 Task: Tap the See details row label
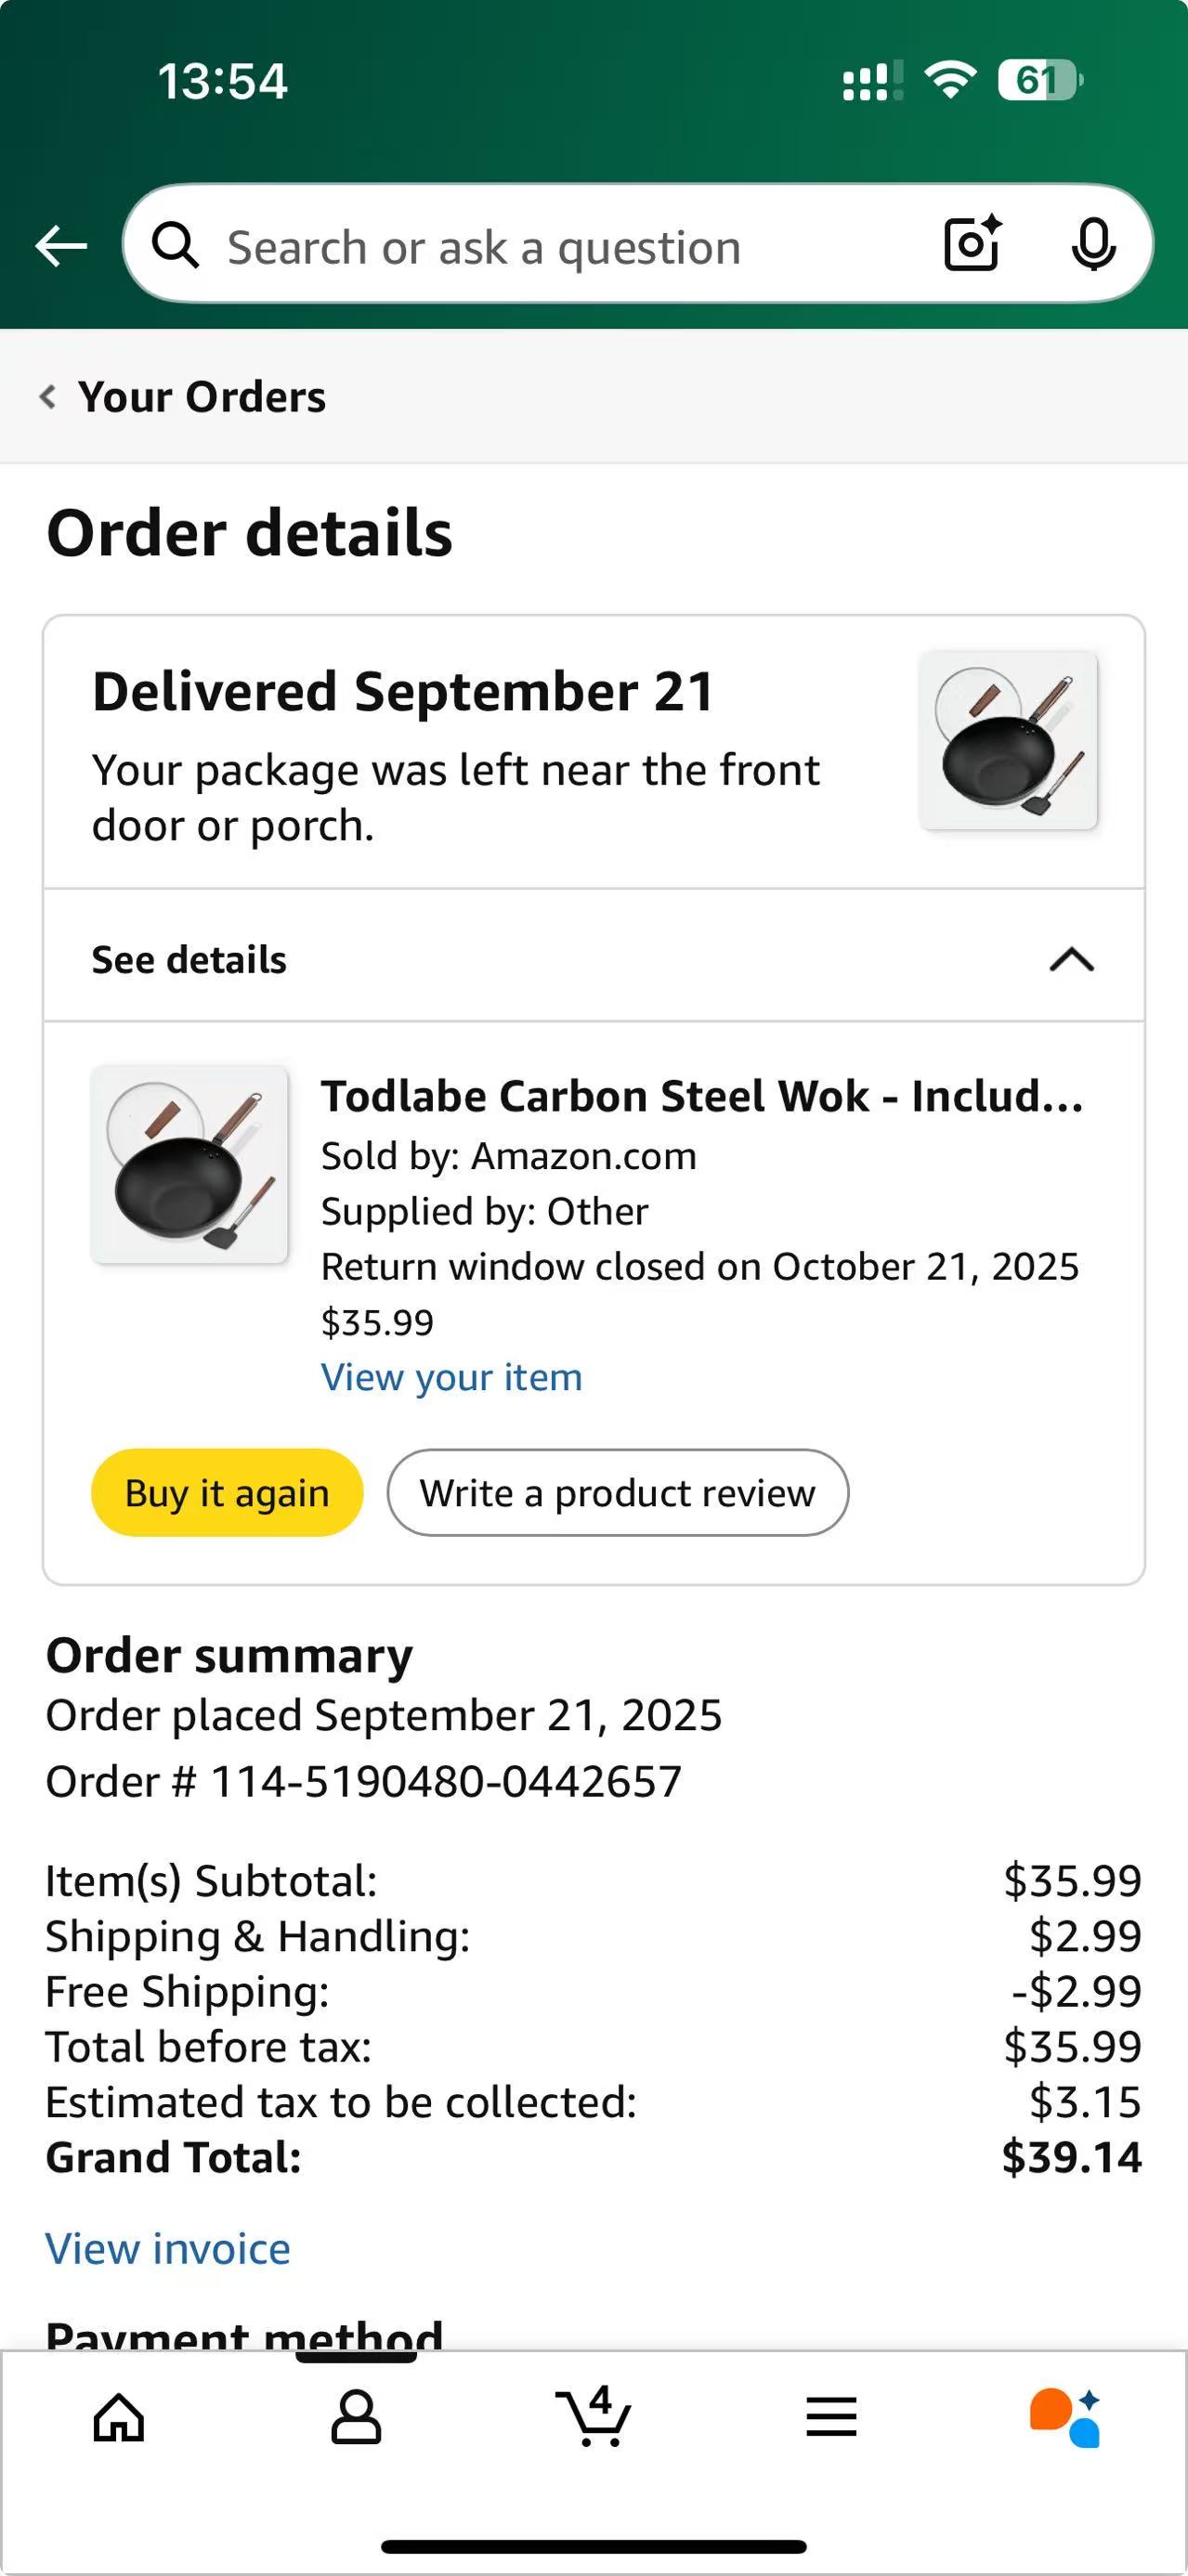click(x=189, y=960)
